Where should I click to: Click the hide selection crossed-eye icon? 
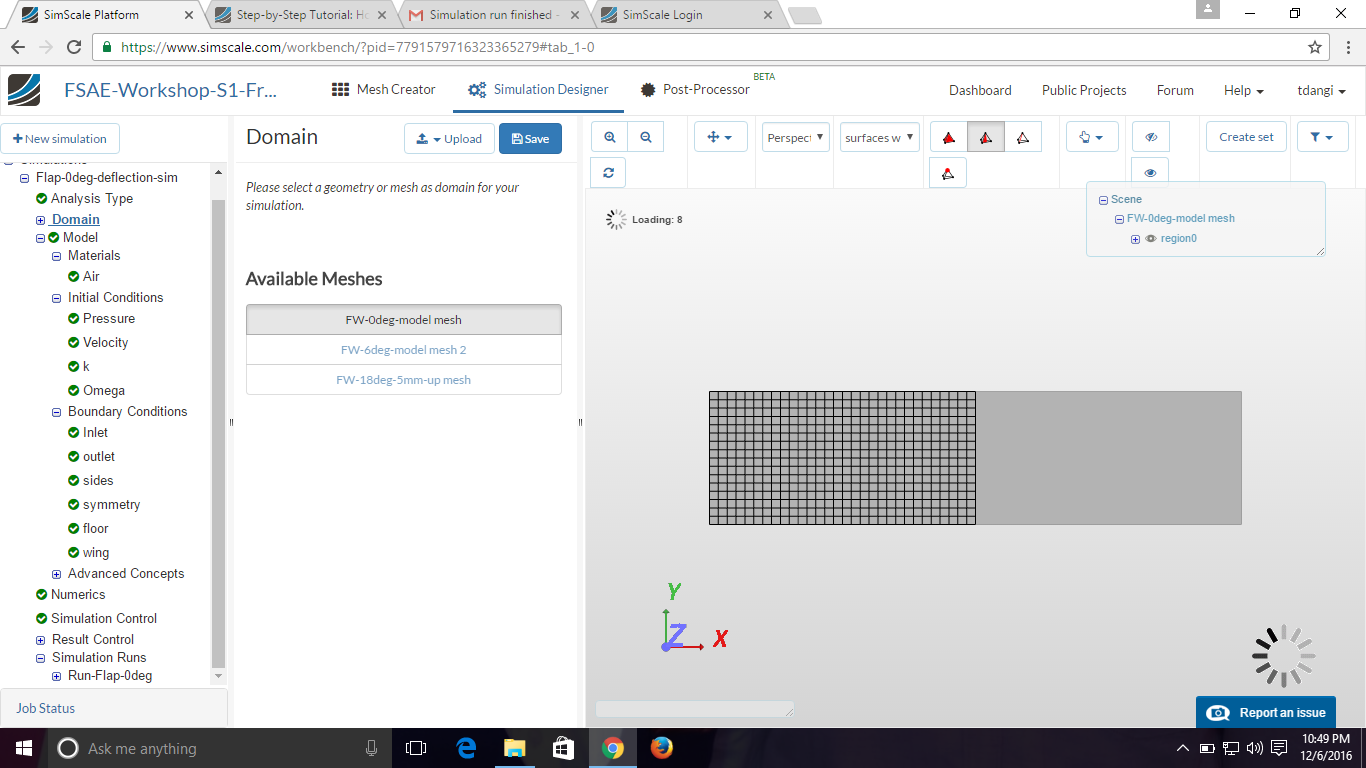pos(1150,137)
